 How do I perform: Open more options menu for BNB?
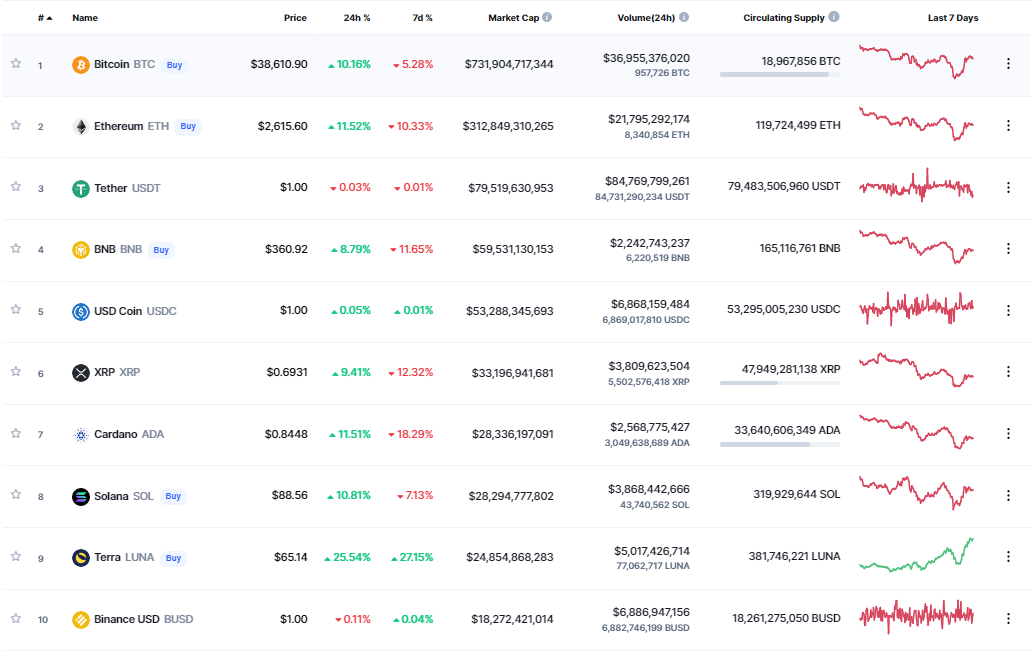[1008, 249]
